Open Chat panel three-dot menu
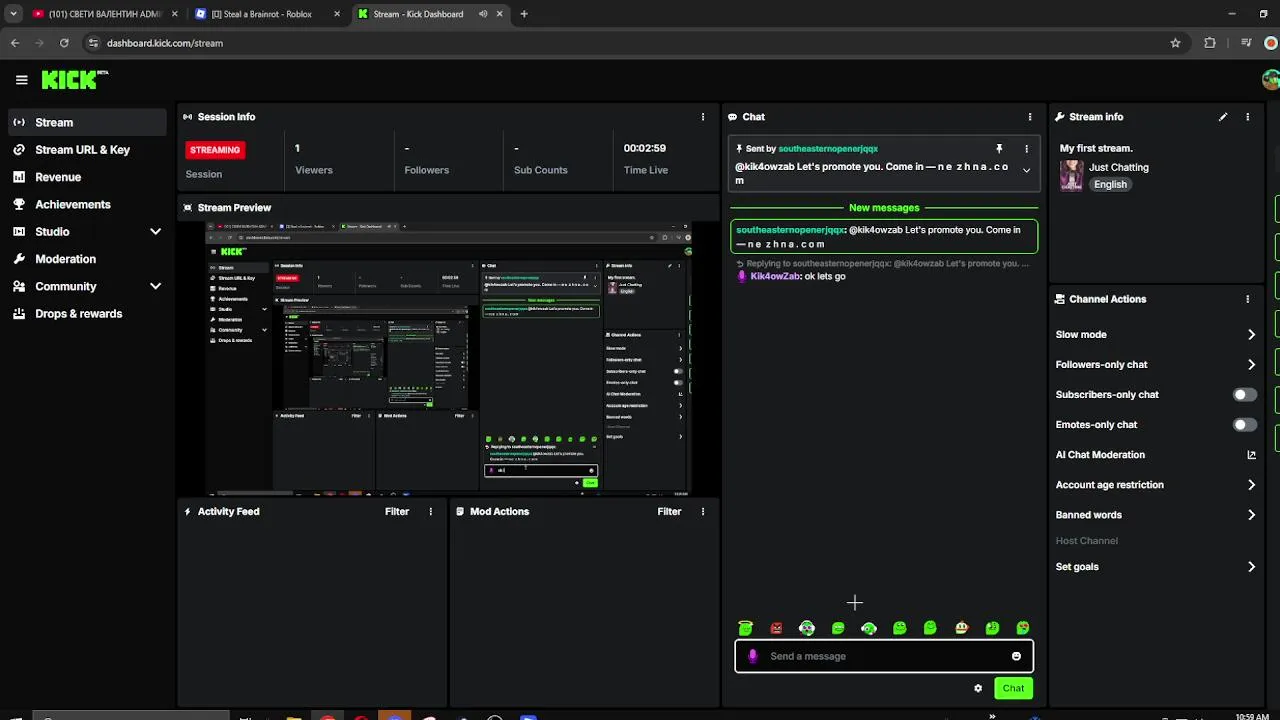 click(1030, 117)
